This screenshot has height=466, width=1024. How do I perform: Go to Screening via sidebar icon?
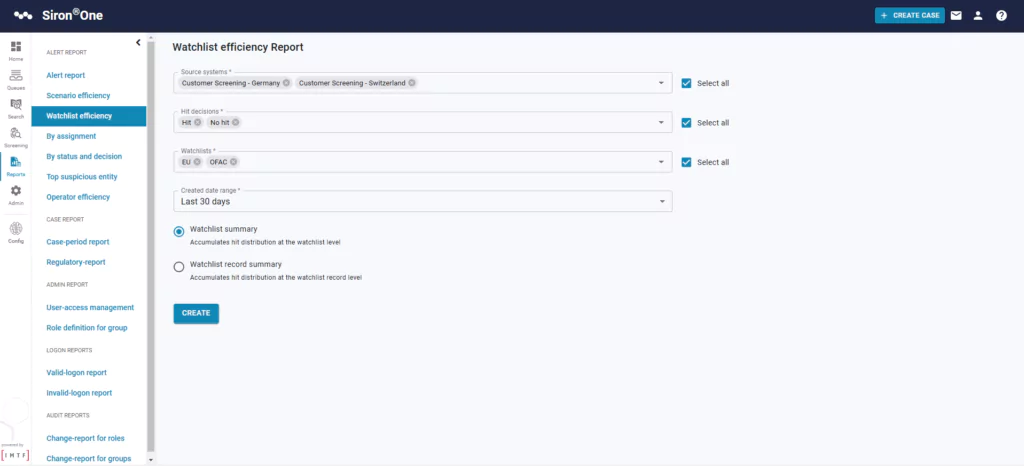coord(16,134)
